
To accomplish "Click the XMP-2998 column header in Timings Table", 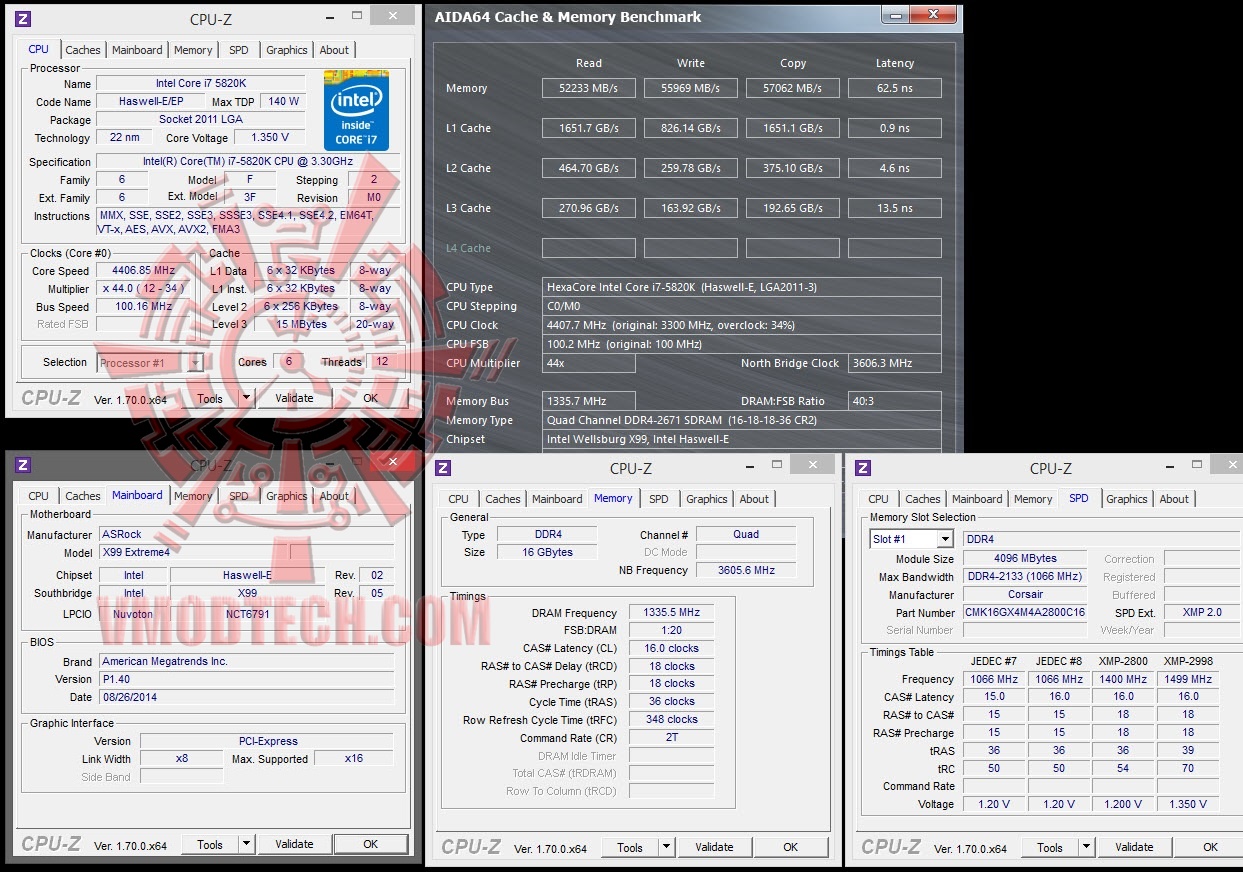I will (x=1188, y=661).
